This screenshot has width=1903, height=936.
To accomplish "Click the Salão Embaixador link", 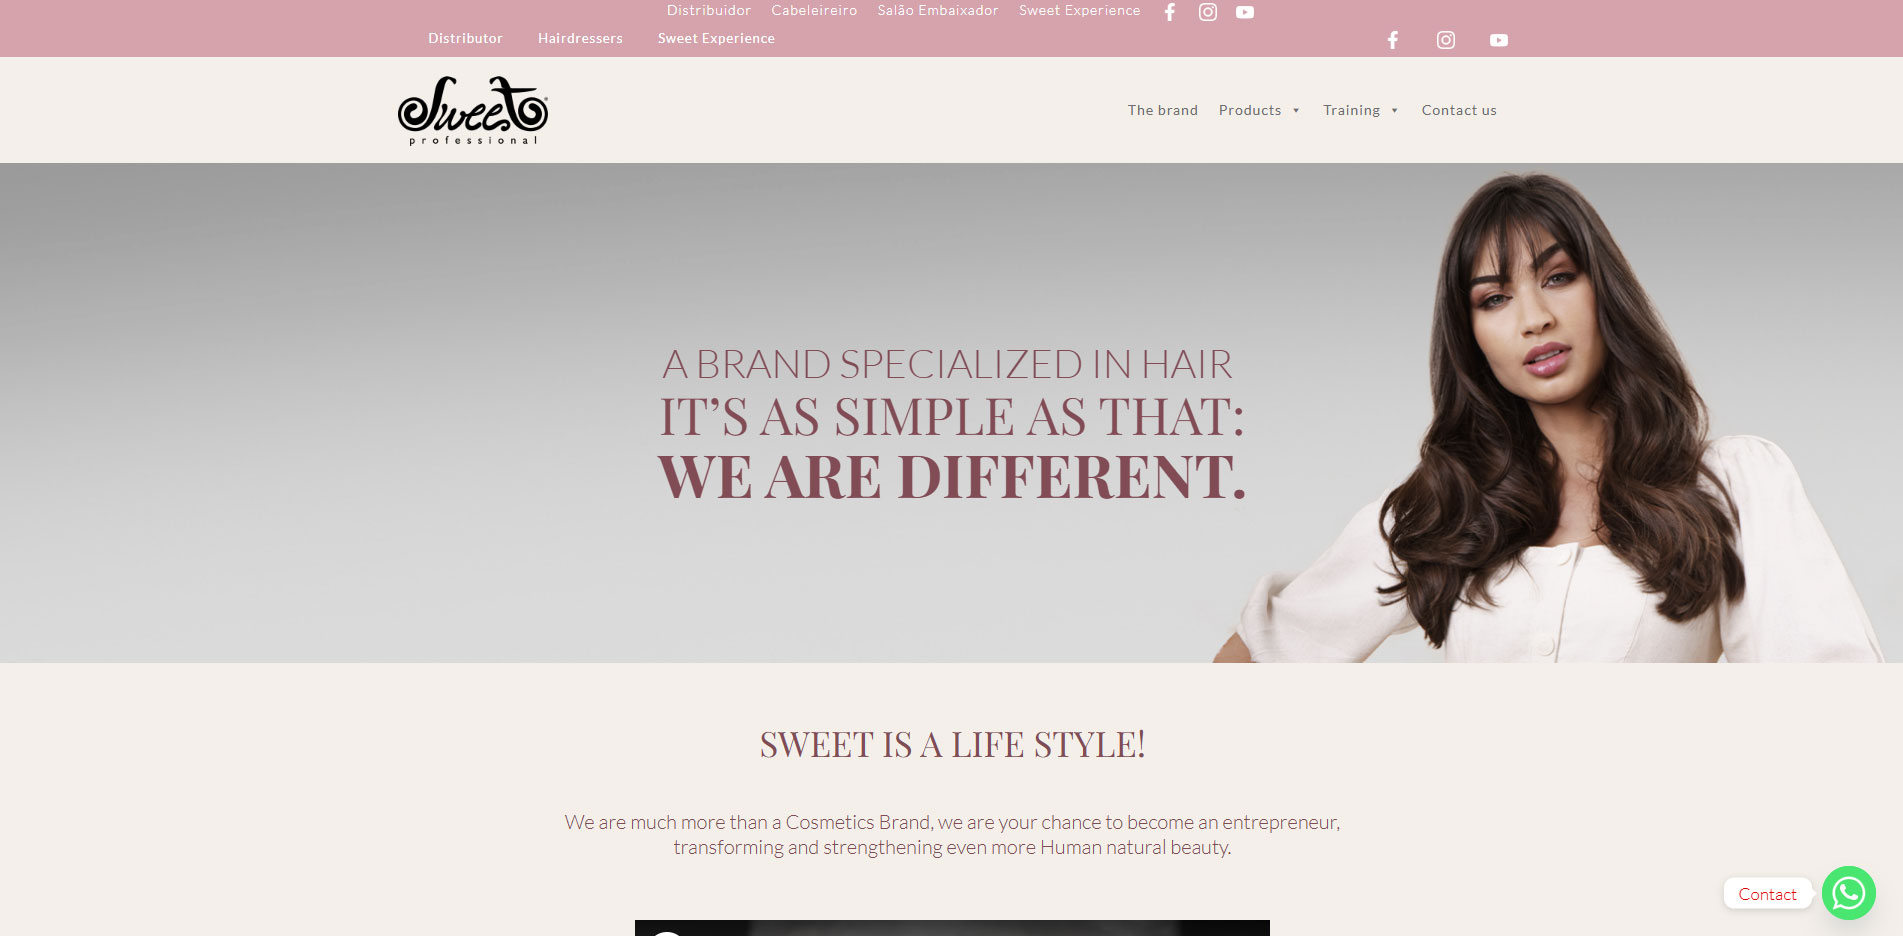I will tap(938, 10).
